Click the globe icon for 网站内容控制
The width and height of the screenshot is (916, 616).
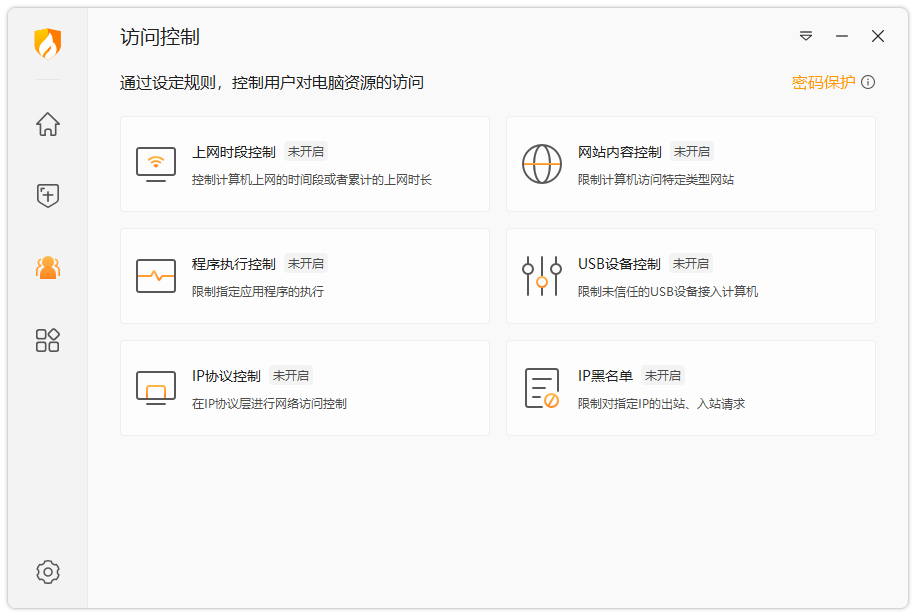541,163
